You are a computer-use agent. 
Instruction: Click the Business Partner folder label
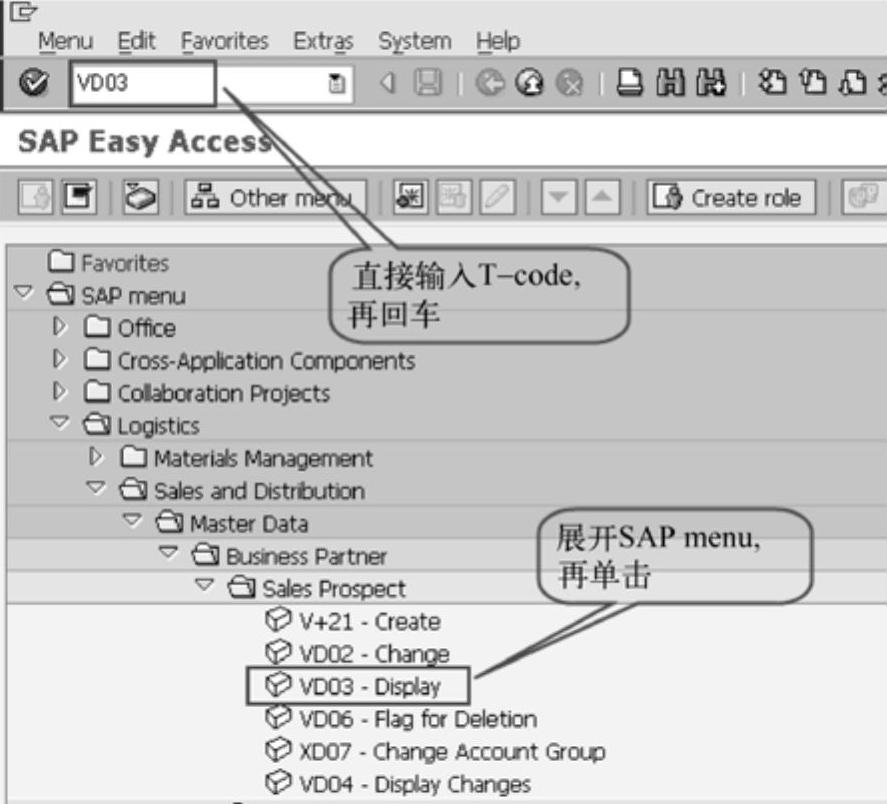pos(307,556)
